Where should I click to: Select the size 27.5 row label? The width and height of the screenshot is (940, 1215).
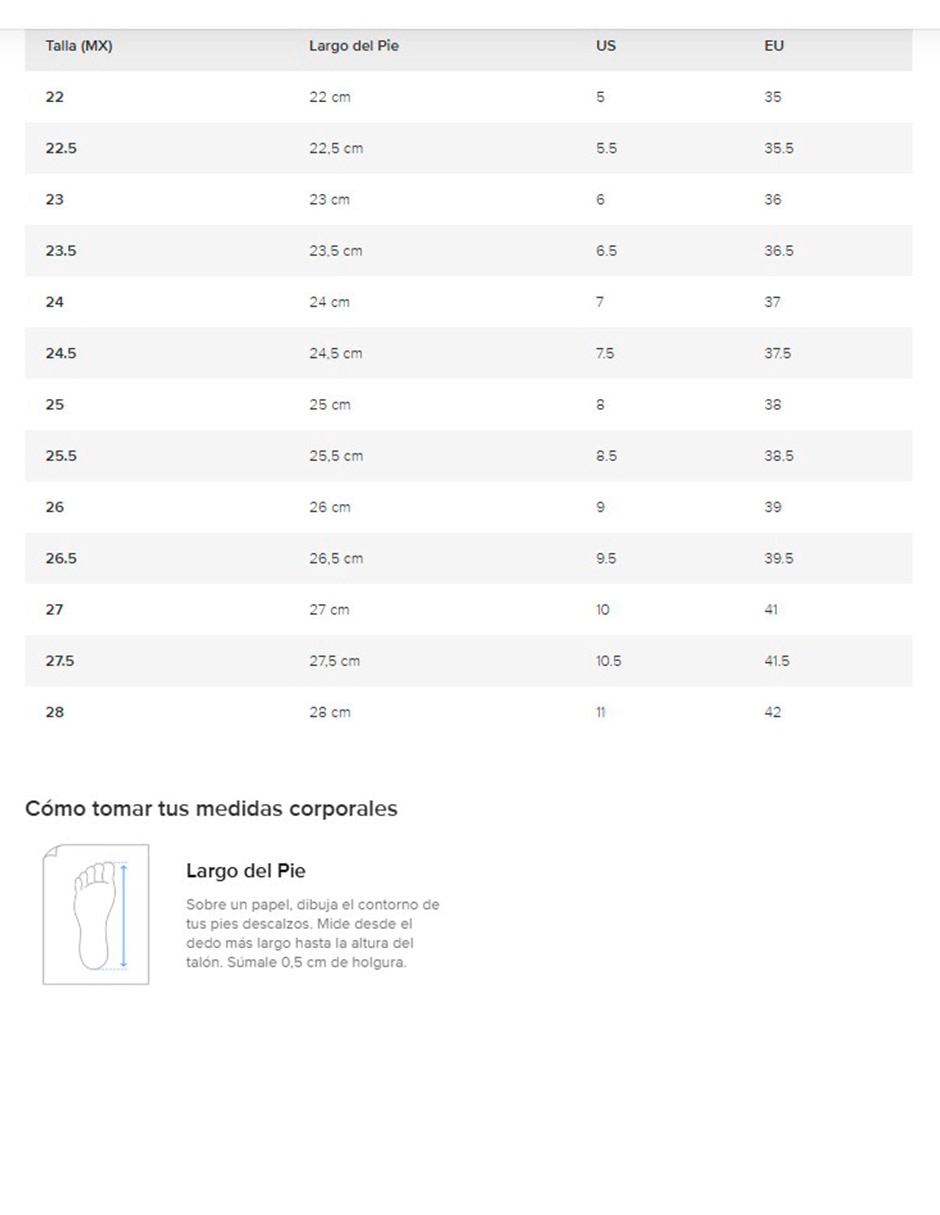pos(60,661)
